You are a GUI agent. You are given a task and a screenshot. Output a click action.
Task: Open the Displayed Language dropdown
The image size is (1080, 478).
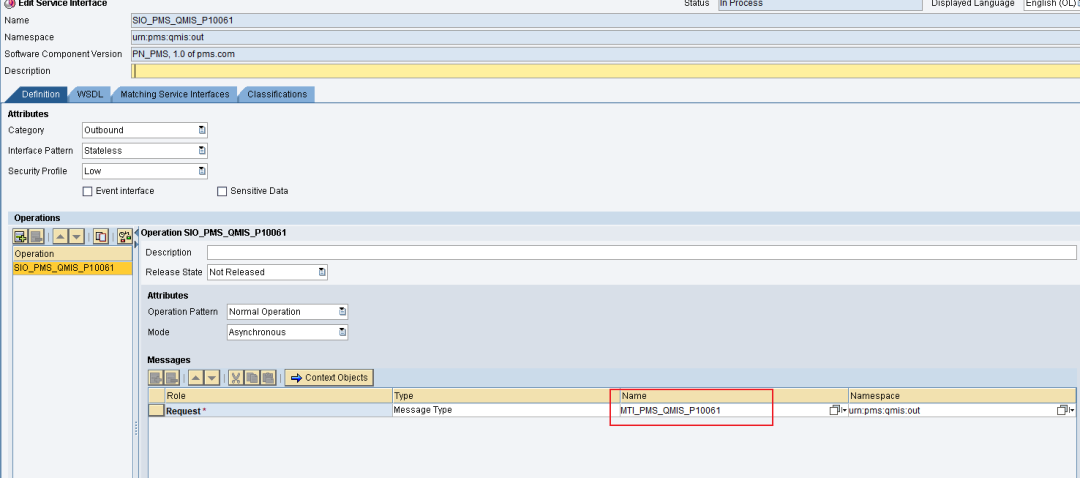pos(1051,4)
